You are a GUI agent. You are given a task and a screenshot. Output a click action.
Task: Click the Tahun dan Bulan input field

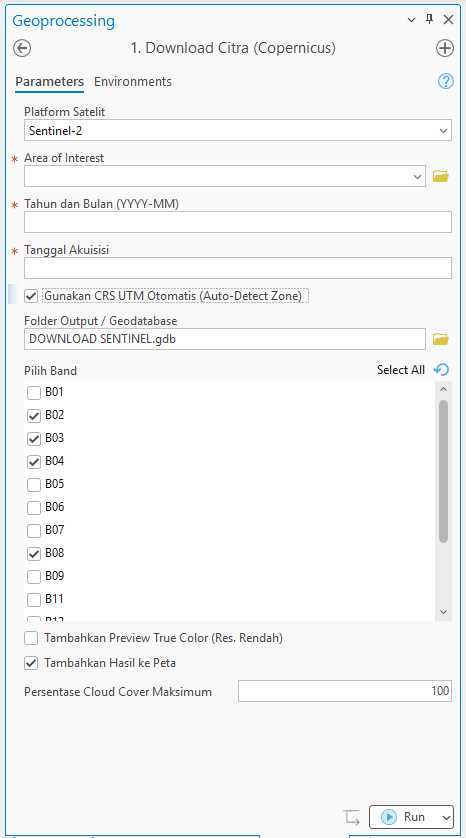click(x=238, y=222)
